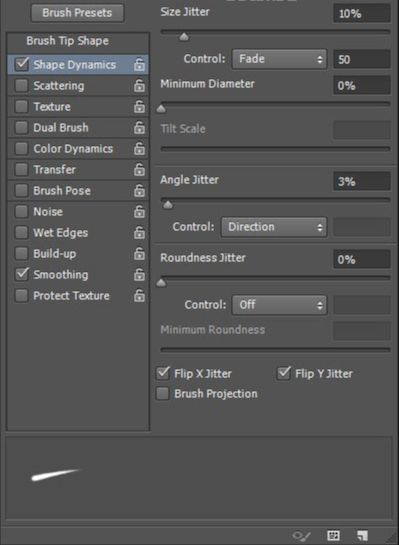
Task: Enable the Dual Brush checkbox
Action: pos(22,128)
